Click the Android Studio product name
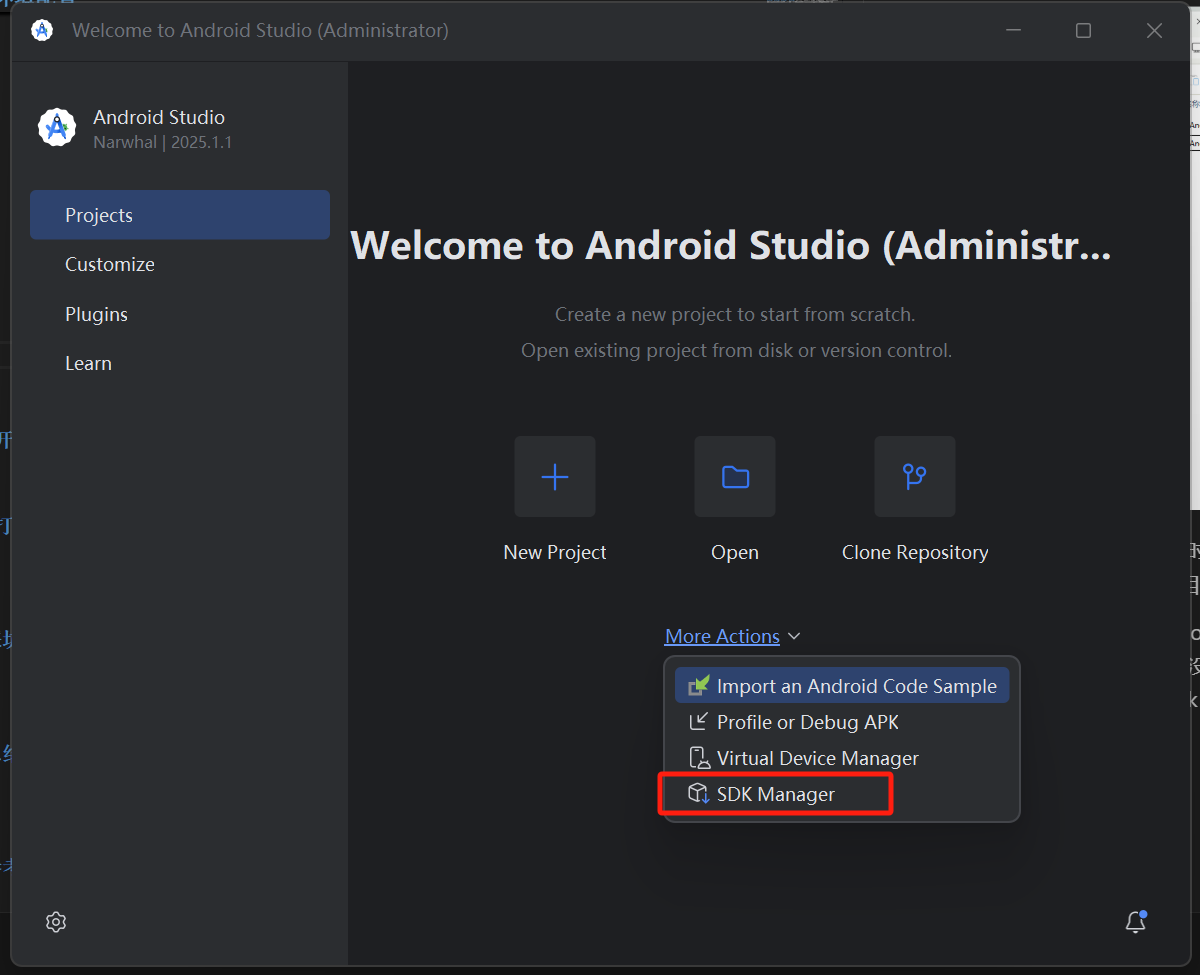This screenshot has height=975, width=1200. click(159, 117)
